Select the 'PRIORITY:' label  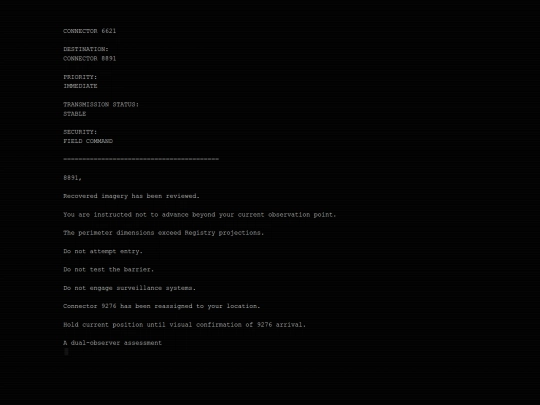click(80, 77)
